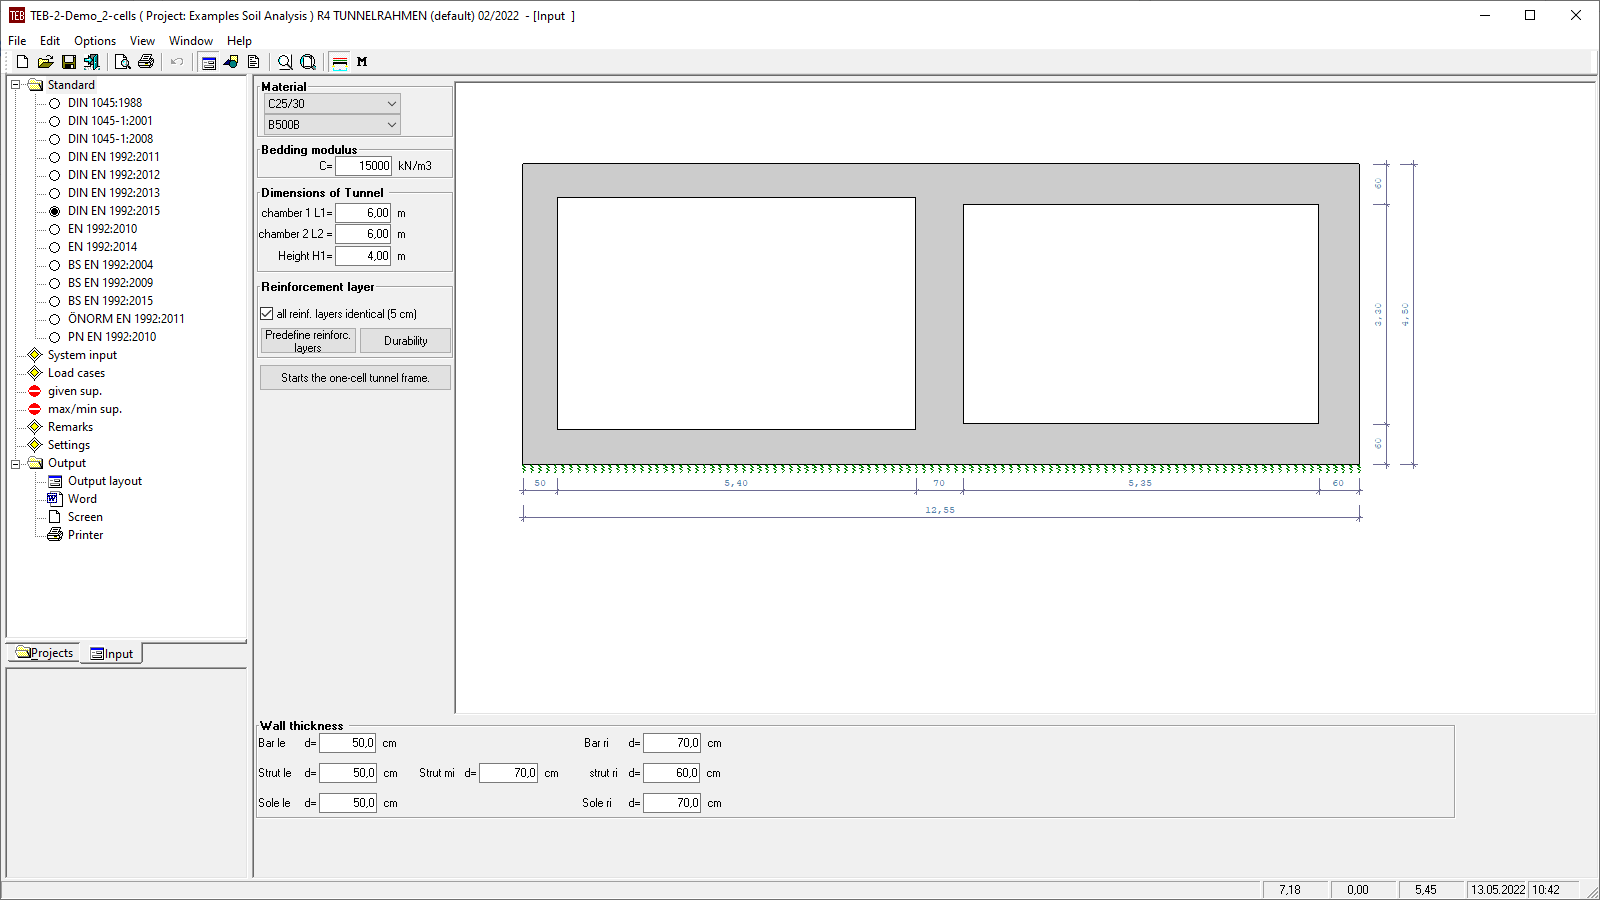This screenshot has width=1600, height=900.
Task: Click the shapes graphic view icon
Action: pyautogui.click(x=231, y=62)
